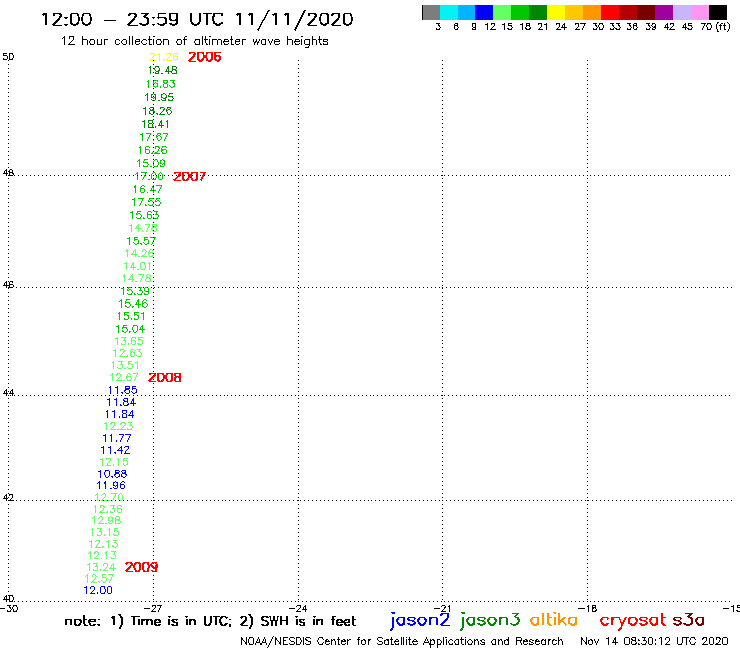Click the gray swatch in the color legend

pyautogui.click(x=431, y=13)
